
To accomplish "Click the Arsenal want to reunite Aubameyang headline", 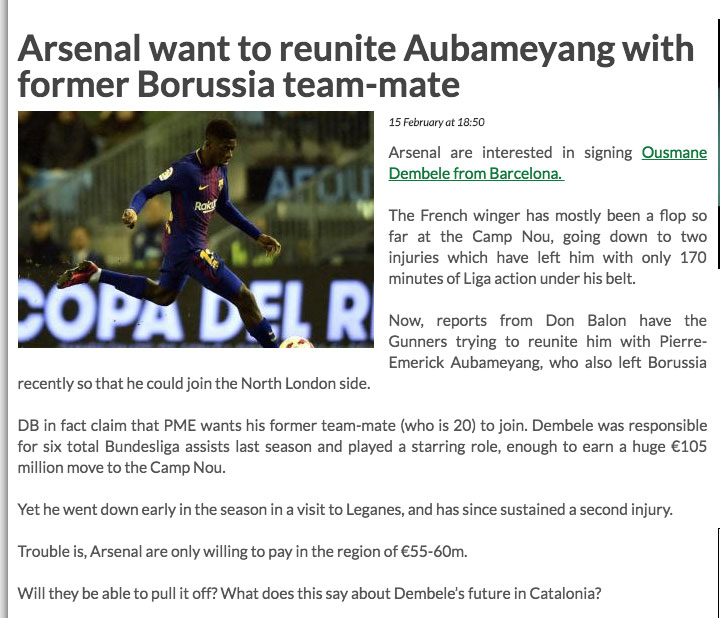I will [355, 66].
